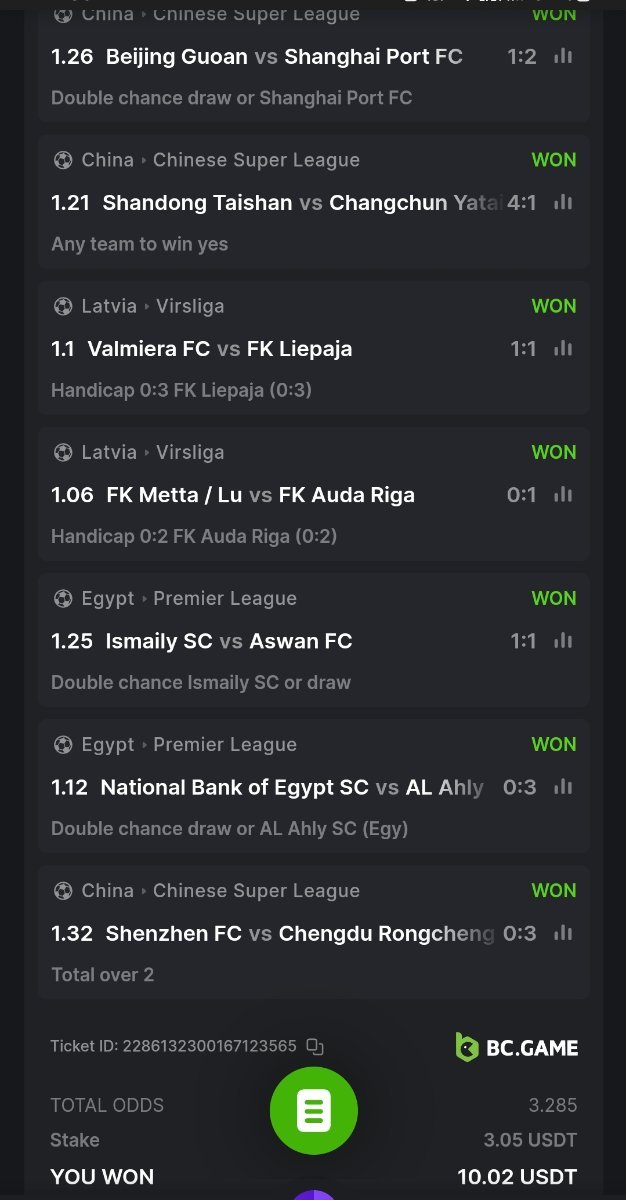Open Chinese Super League above Shenzhen FC match
This screenshot has width=626, height=1200.
(256, 891)
